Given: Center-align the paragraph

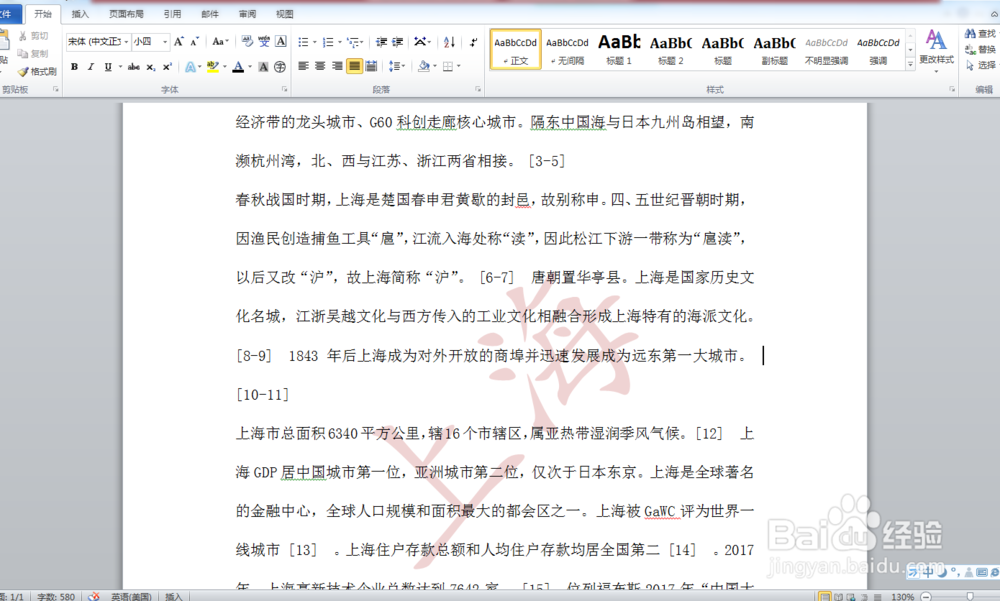Looking at the screenshot, I should coord(320,66).
